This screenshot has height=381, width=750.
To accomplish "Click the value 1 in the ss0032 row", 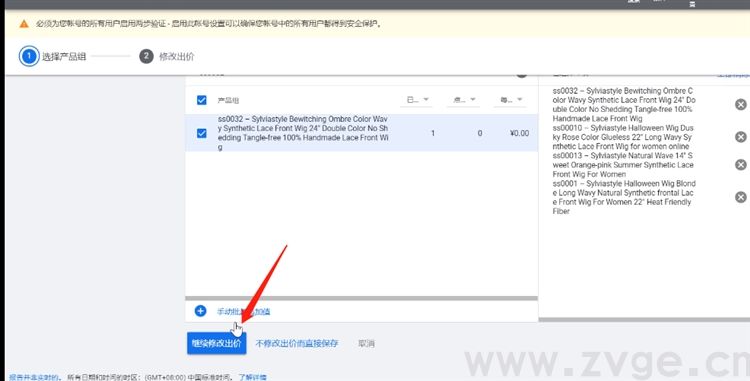I will pyautogui.click(x=433, y=133).
